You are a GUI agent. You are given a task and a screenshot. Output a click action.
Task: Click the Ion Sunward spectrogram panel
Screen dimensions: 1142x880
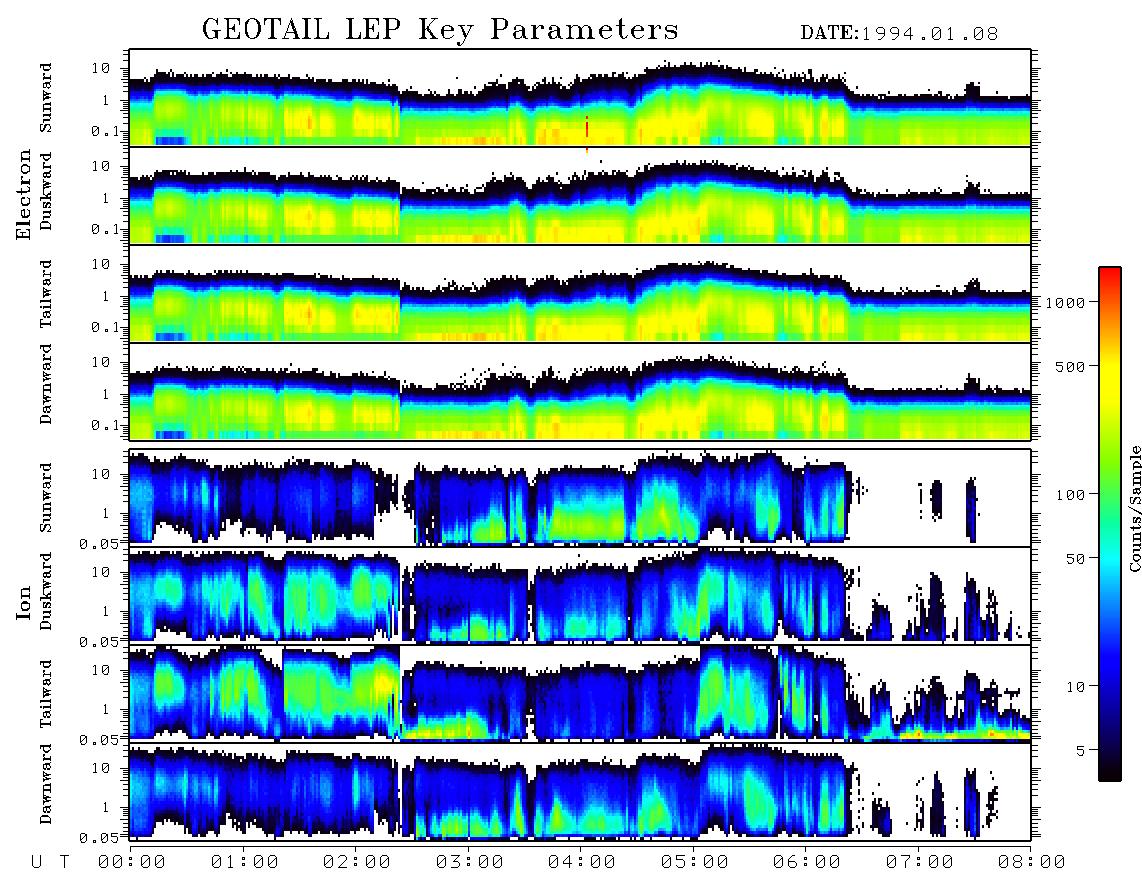(580, 498)
